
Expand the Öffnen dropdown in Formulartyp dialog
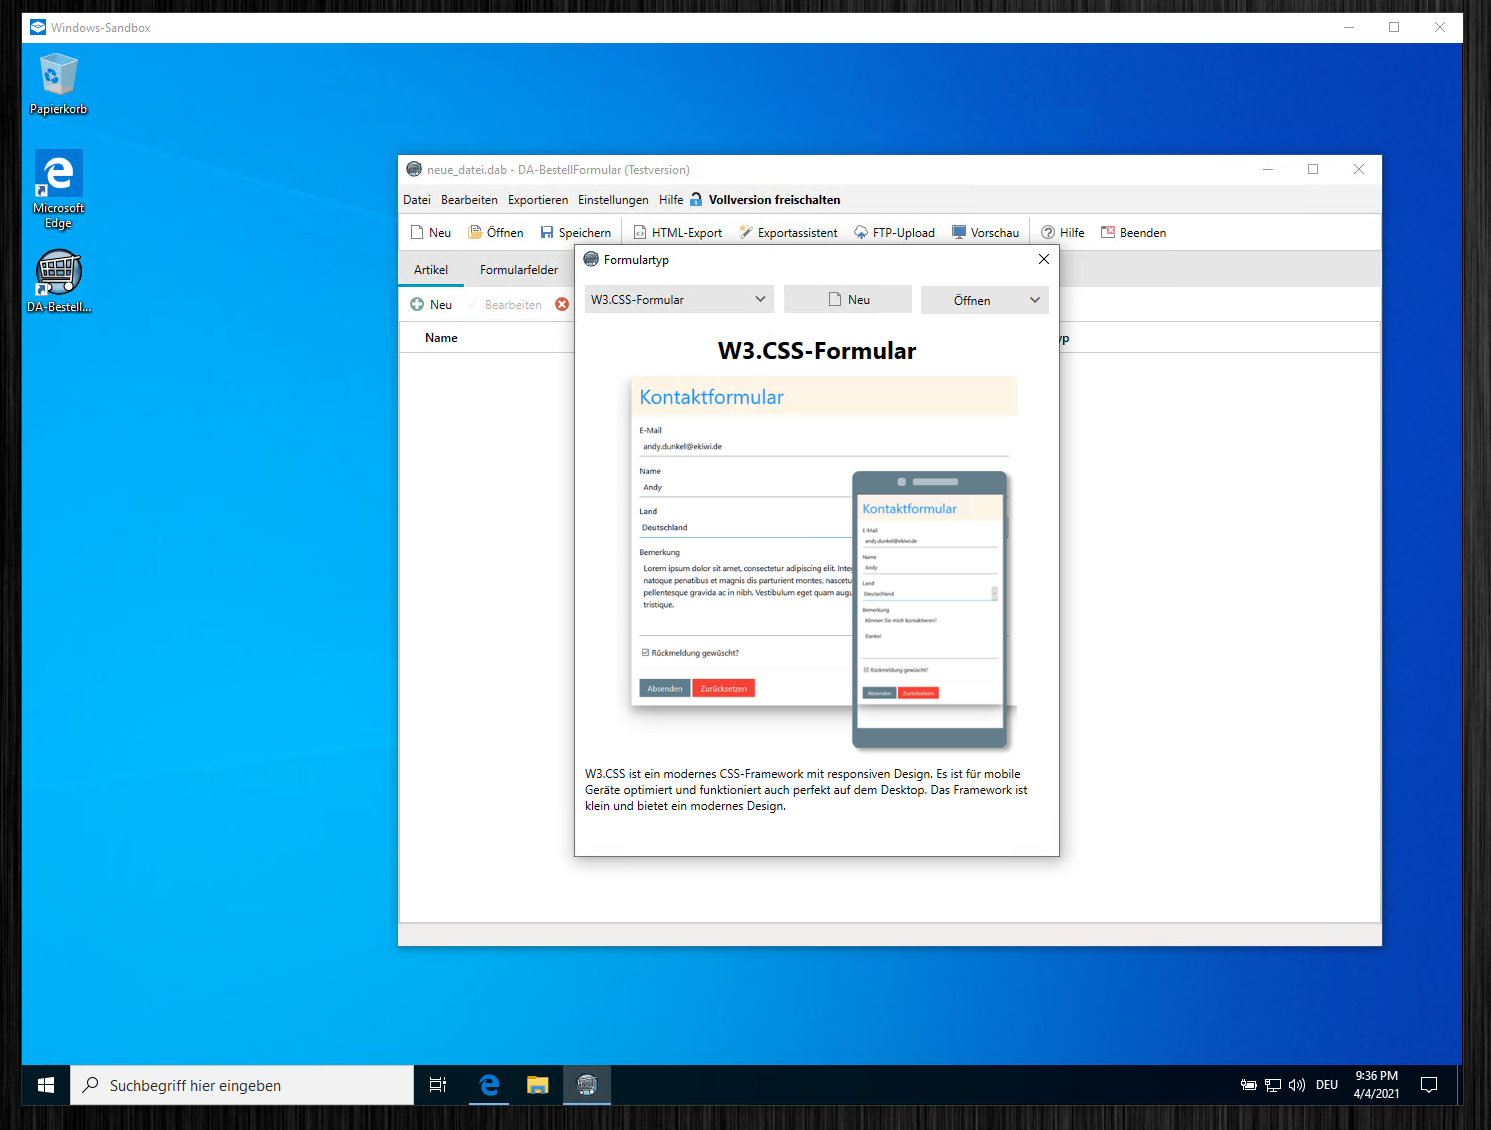click(x=1034, y=300)
